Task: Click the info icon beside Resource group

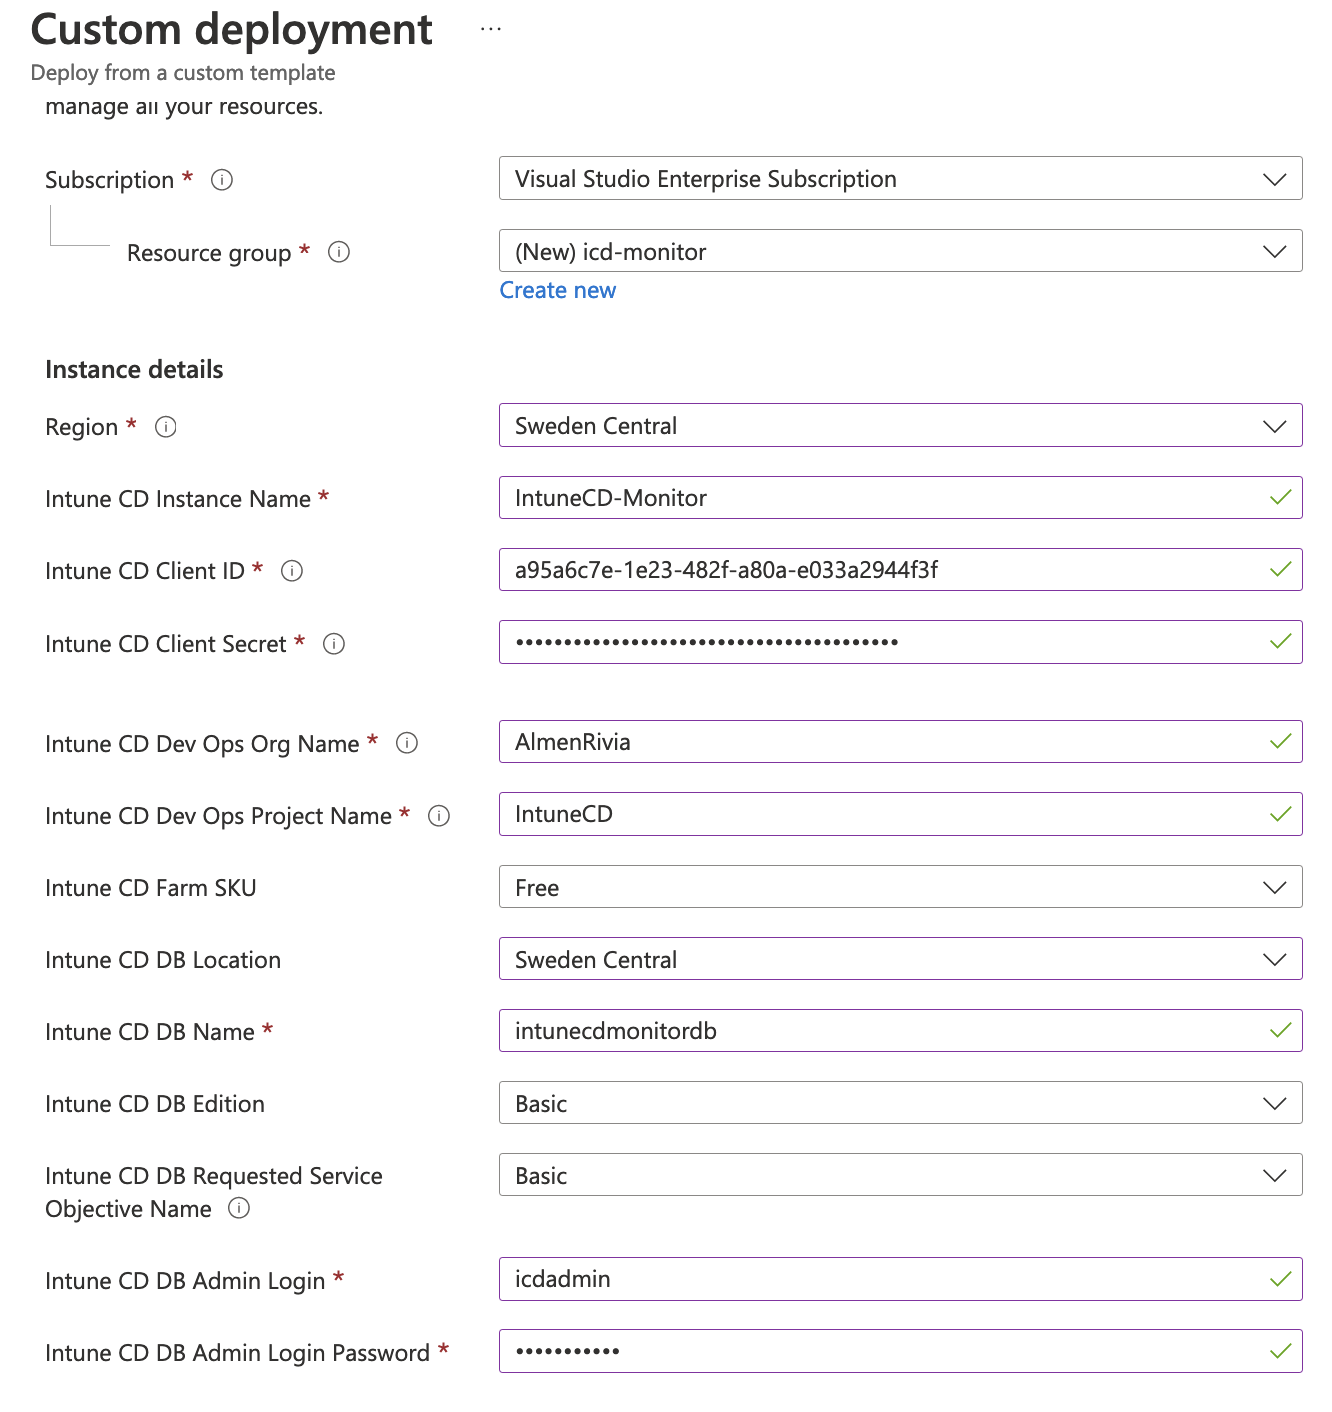Action: click(x=339, y=252)
